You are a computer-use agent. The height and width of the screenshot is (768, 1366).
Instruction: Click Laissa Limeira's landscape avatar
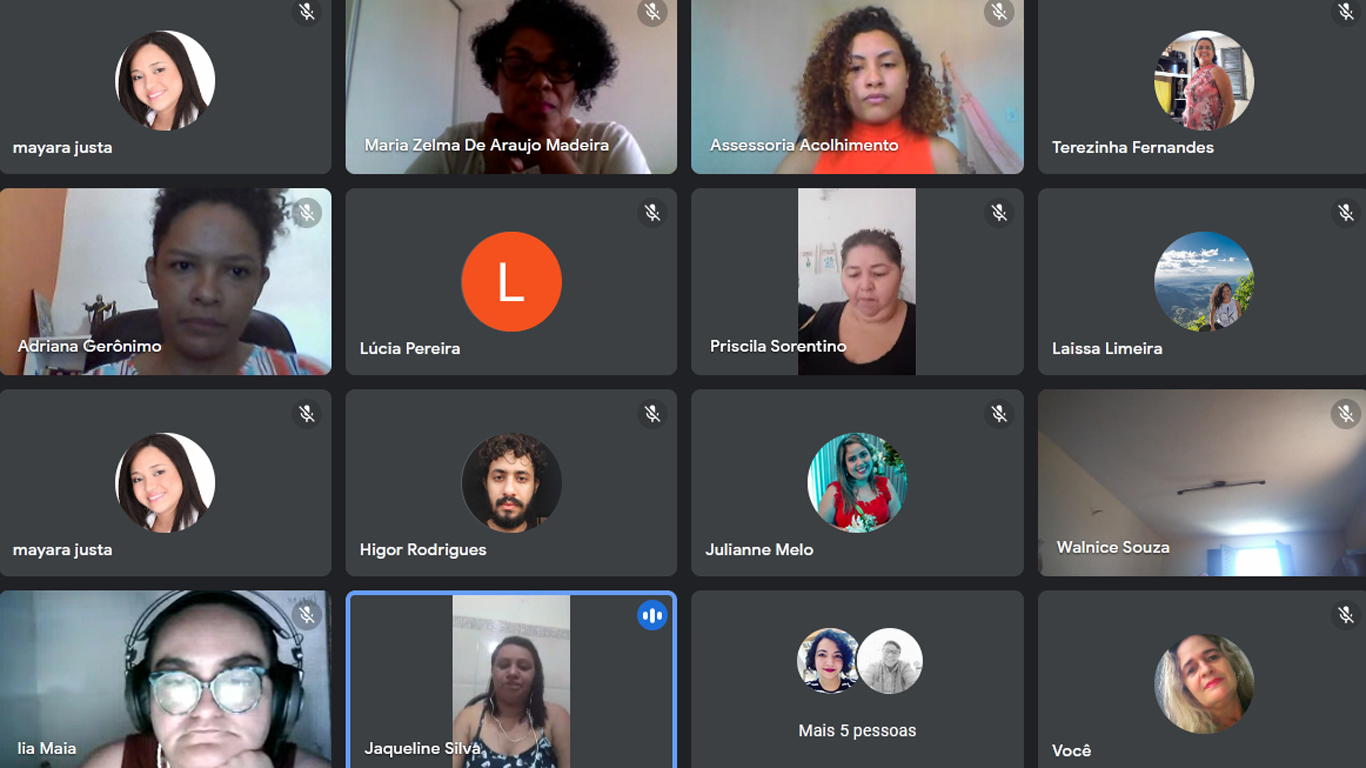coord(1204,282)
